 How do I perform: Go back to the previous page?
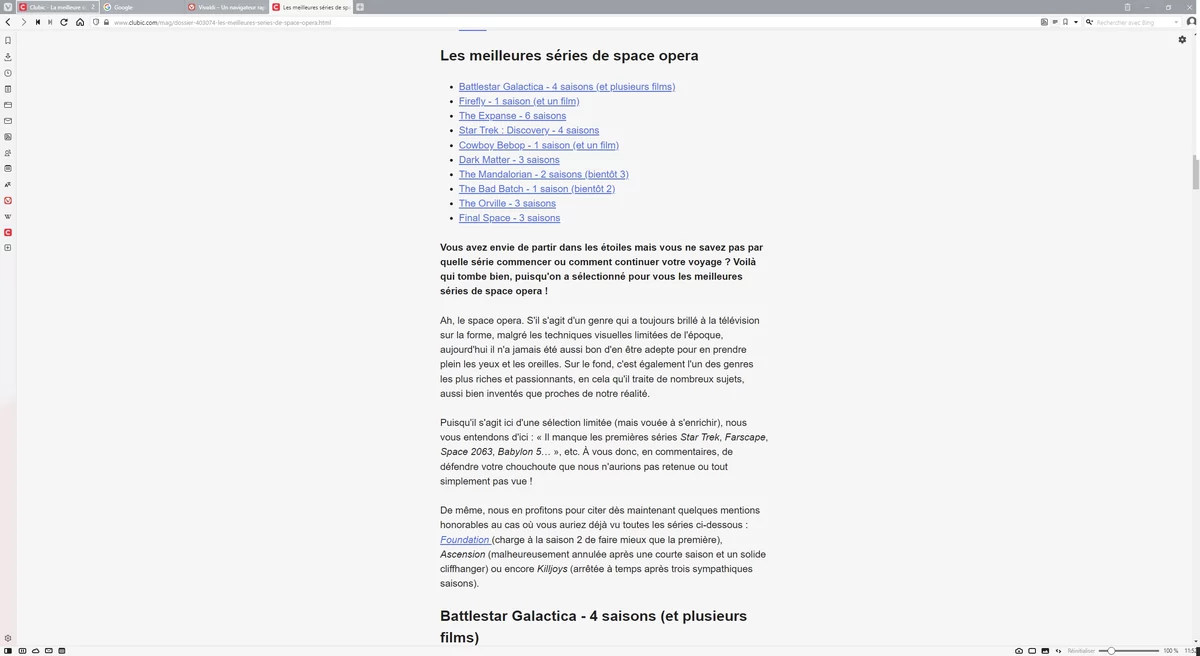pyautogui.click(x=9, y=22)
